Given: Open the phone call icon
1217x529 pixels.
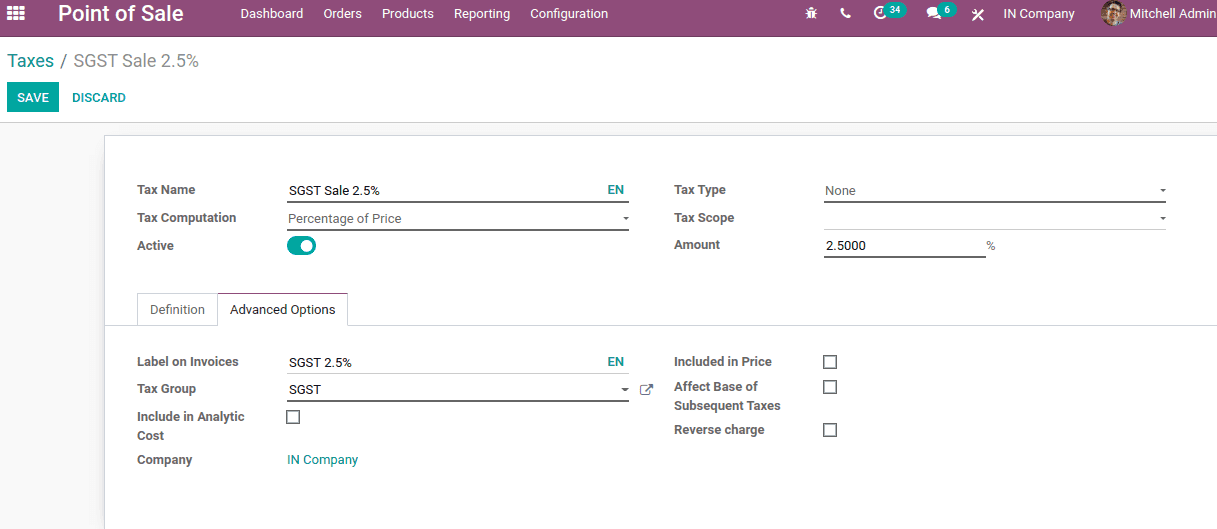Looking at the screenshot, I should tap(845, 14).
